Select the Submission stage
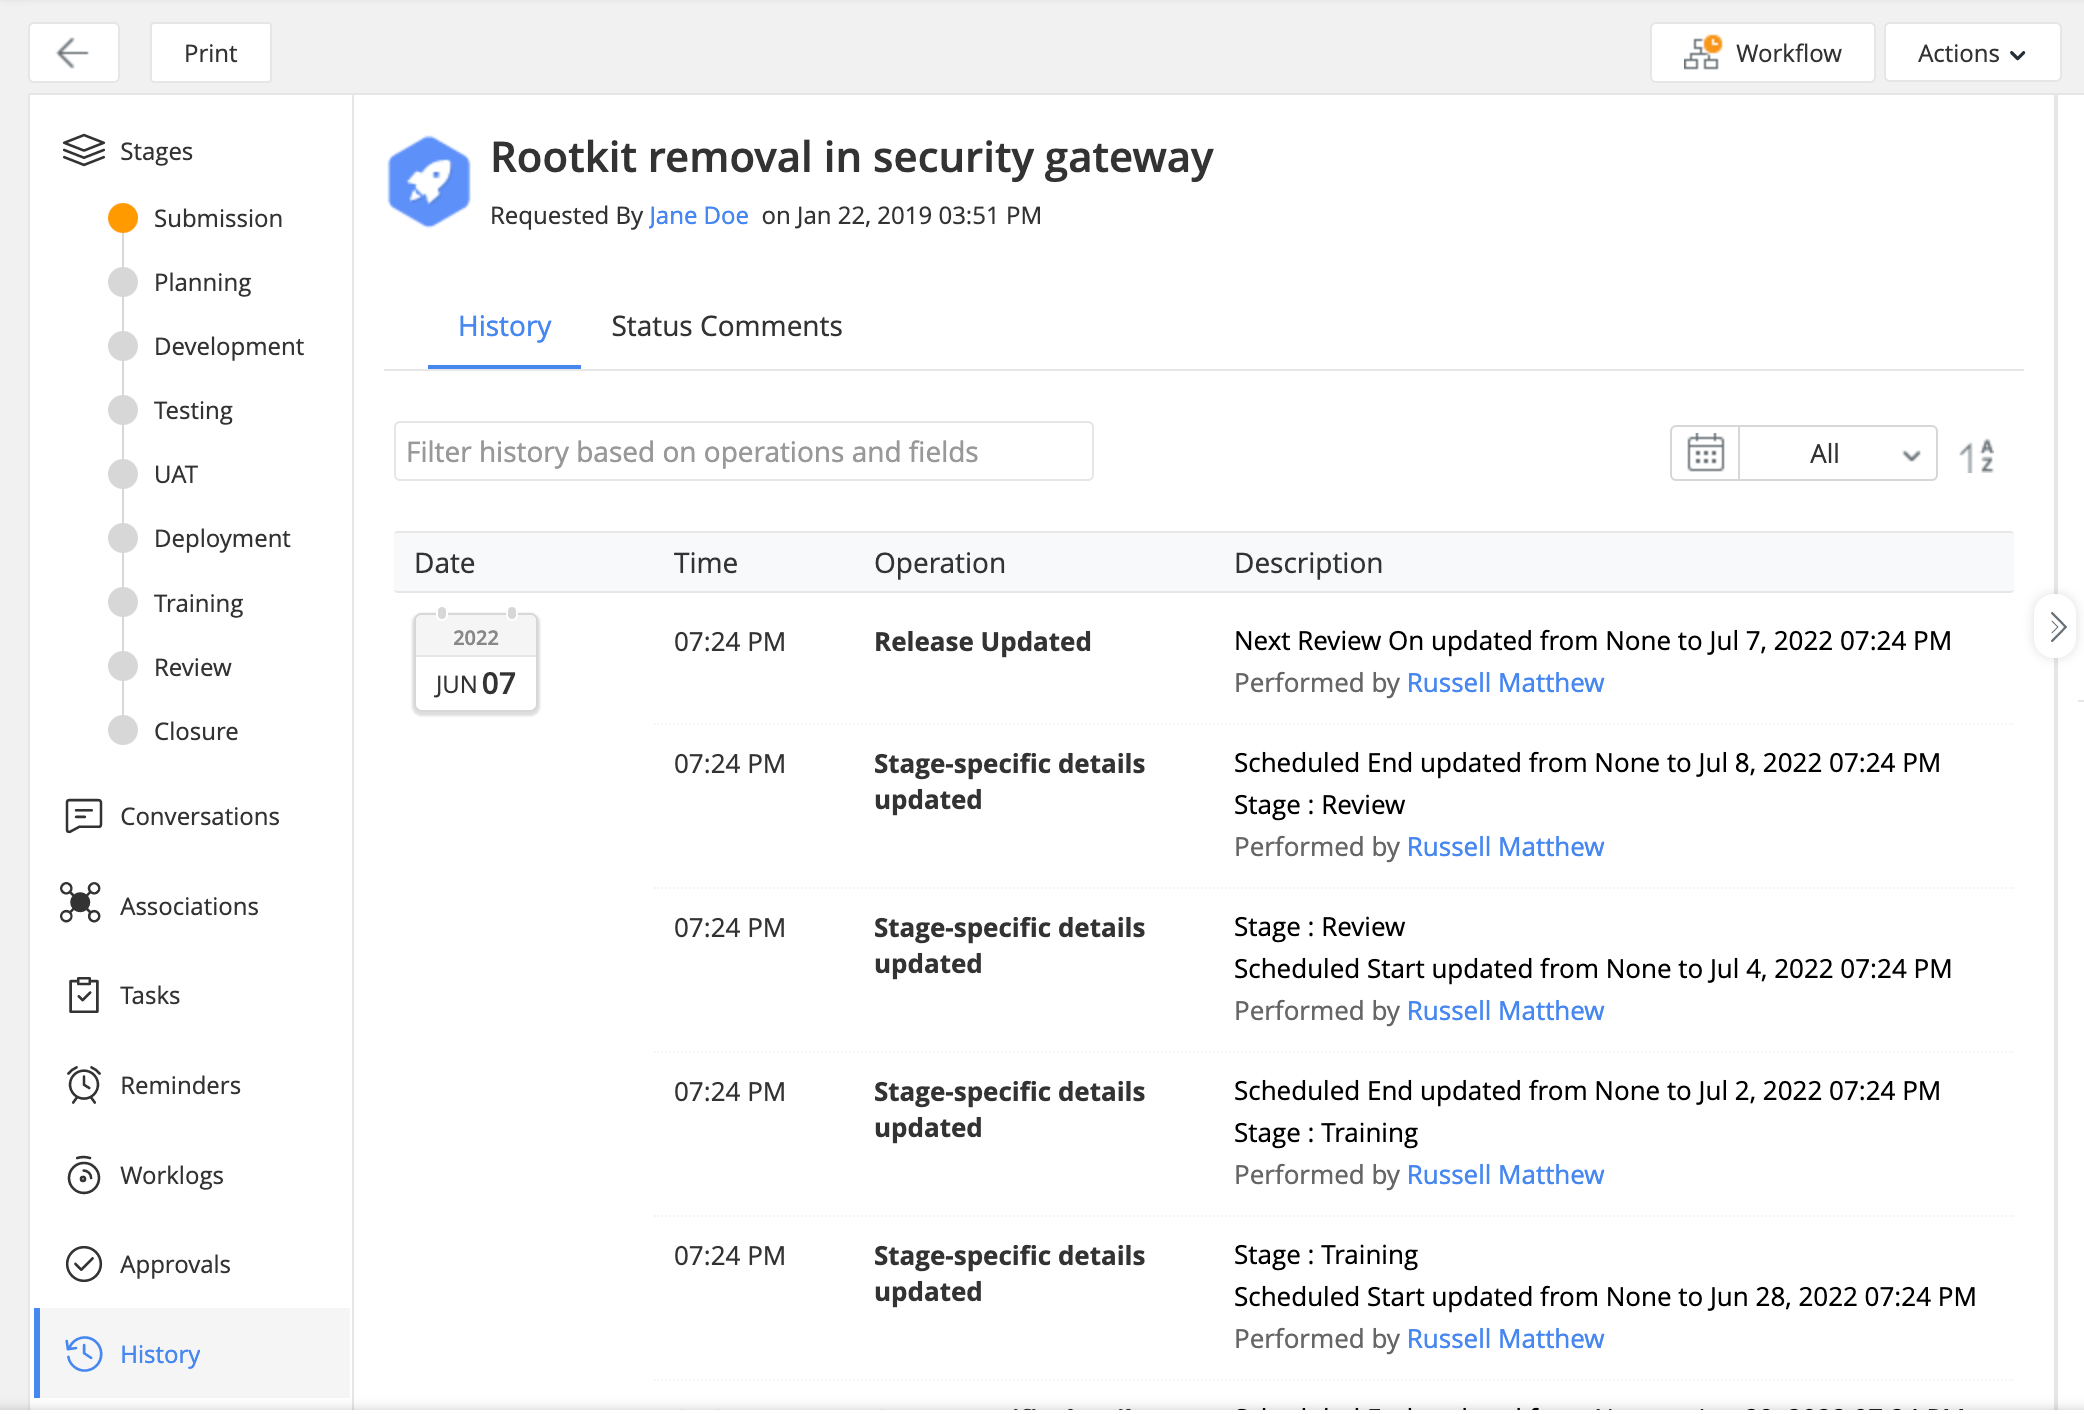2084x1414 pixels. tap(217, 218)
